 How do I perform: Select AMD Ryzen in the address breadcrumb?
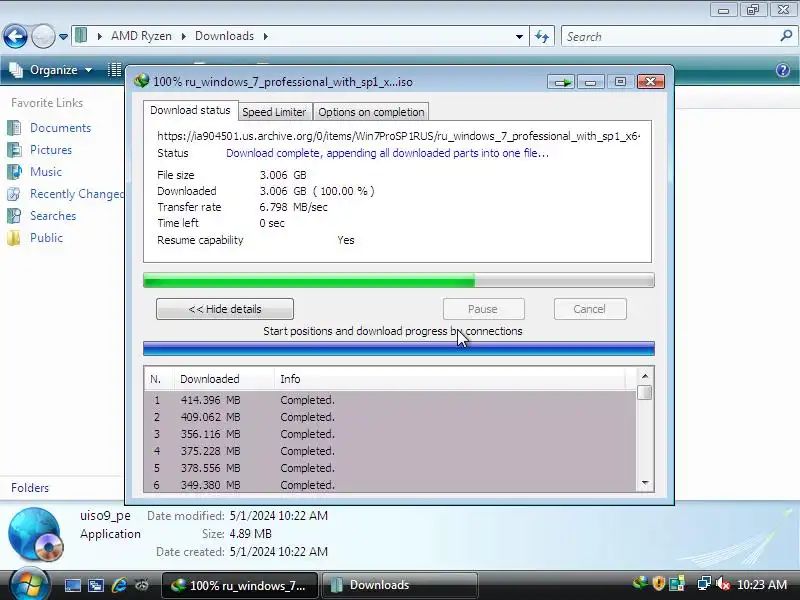pyautogui.click(x=141, y=36)
